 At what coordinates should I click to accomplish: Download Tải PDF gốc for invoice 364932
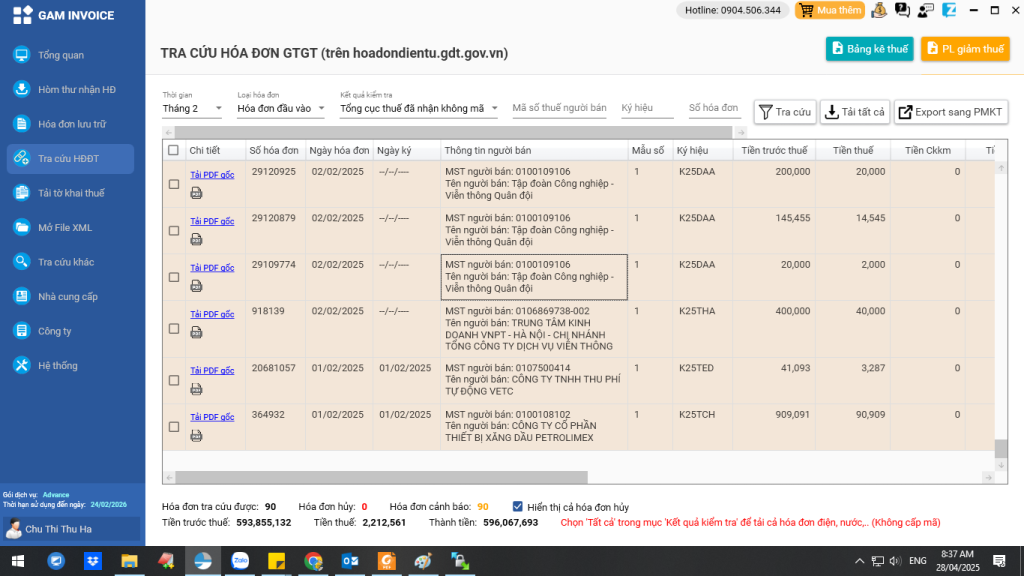click(x=212, y=417)
